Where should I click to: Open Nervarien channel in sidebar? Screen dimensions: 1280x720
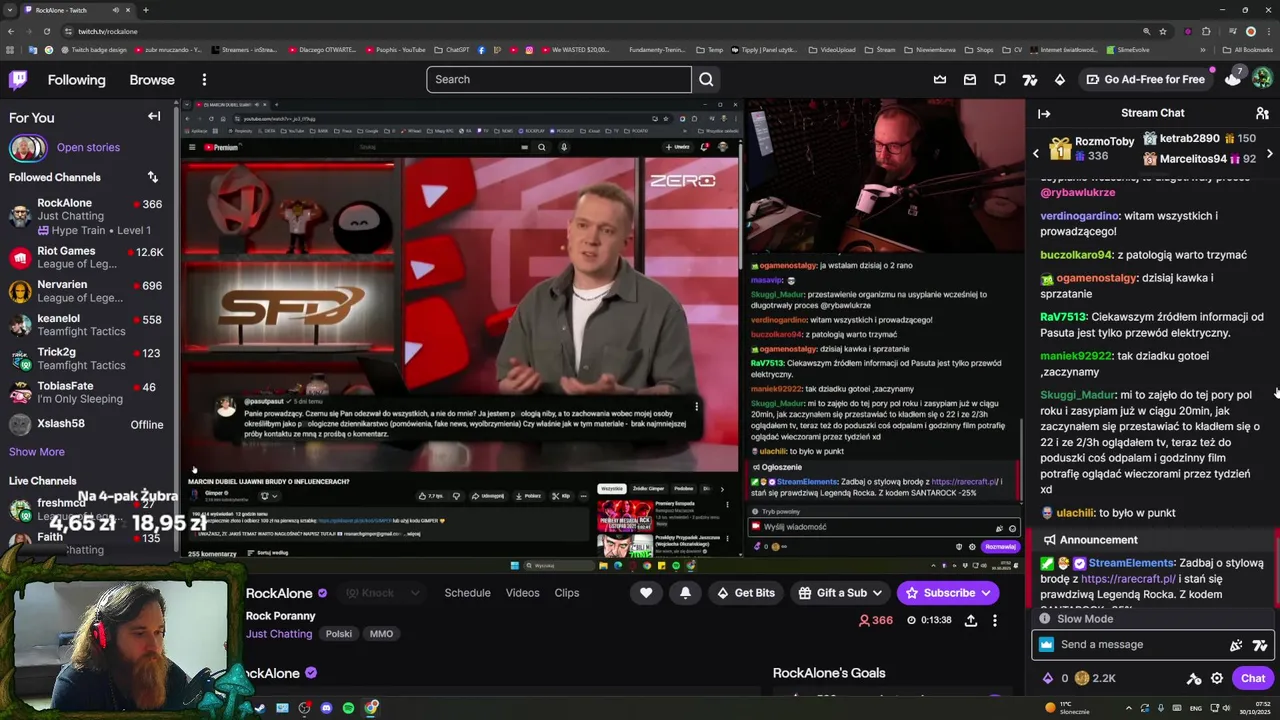pyautogui.click(x=87, y=291)
